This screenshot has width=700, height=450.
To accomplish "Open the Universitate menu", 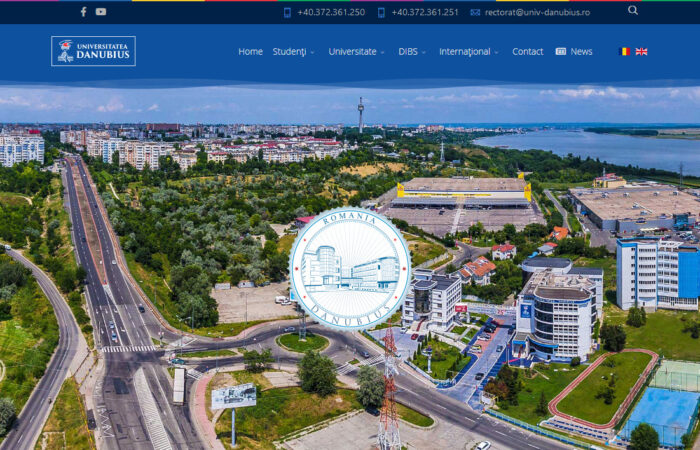I will [x=353, y=51].
